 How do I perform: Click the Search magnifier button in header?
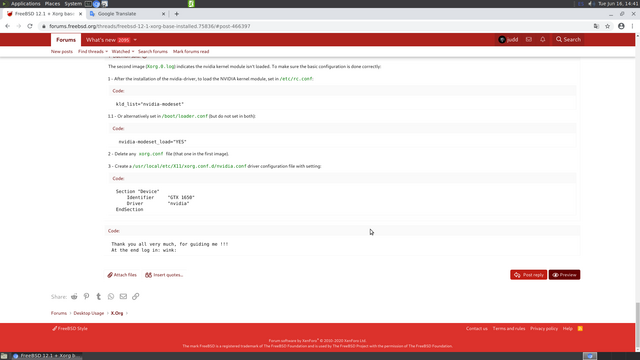click(568, 40)
